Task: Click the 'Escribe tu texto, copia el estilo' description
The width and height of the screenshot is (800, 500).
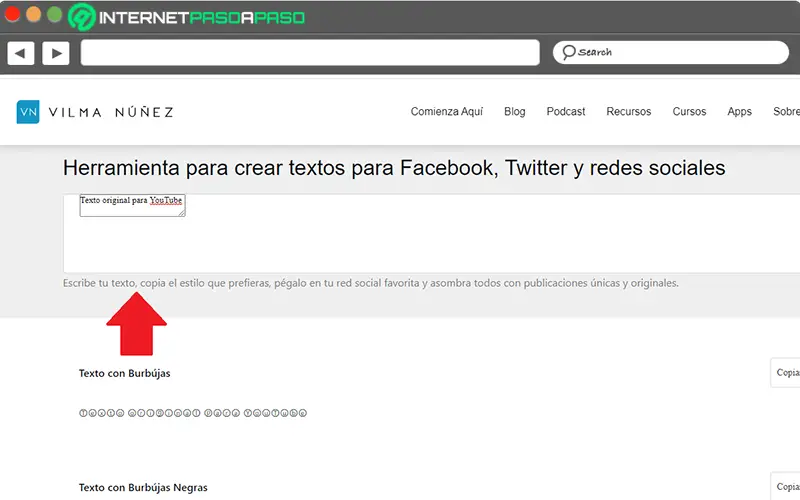Action: pos(371,283)
